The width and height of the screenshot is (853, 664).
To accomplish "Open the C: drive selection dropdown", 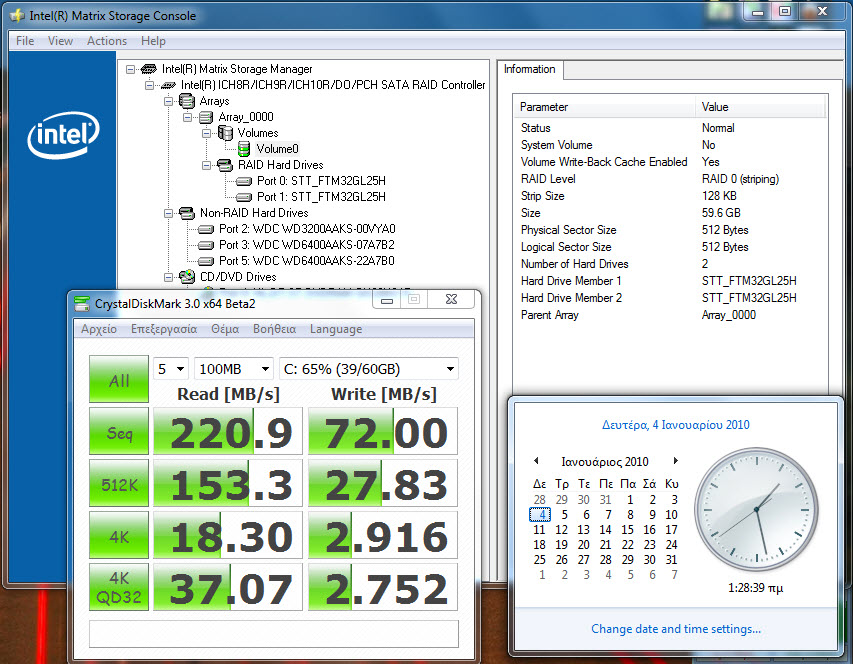I will [x=369, y=369].
